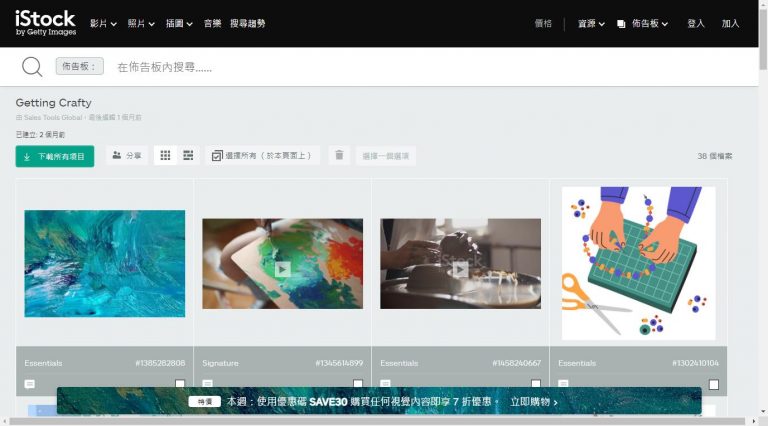768x426 pixels.
Task: Open comment icon for item #1458240667
Action: pyautogui.click(x=385, y=384)
